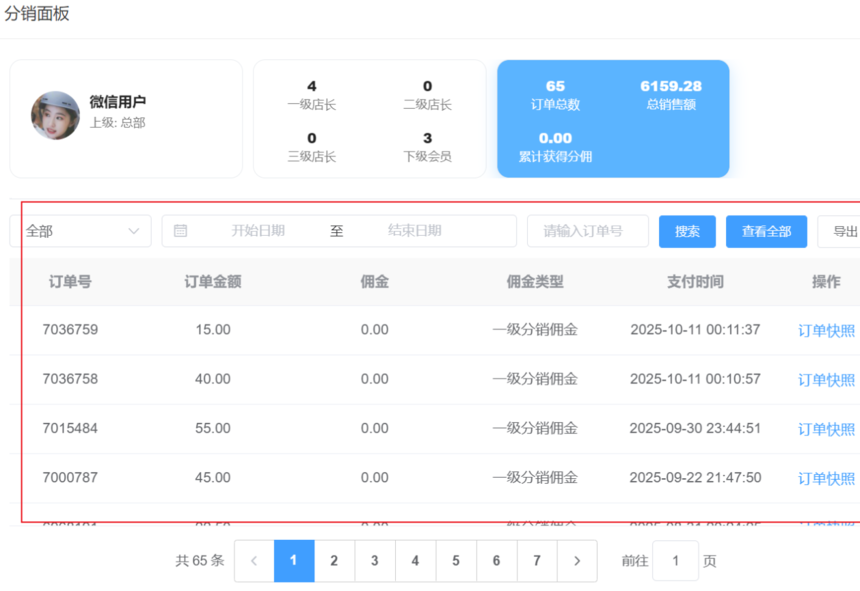The width and height of the screenshot is (860, 591).
Task: Open the 全部 filter dropdown
Action: coord(80,231)
